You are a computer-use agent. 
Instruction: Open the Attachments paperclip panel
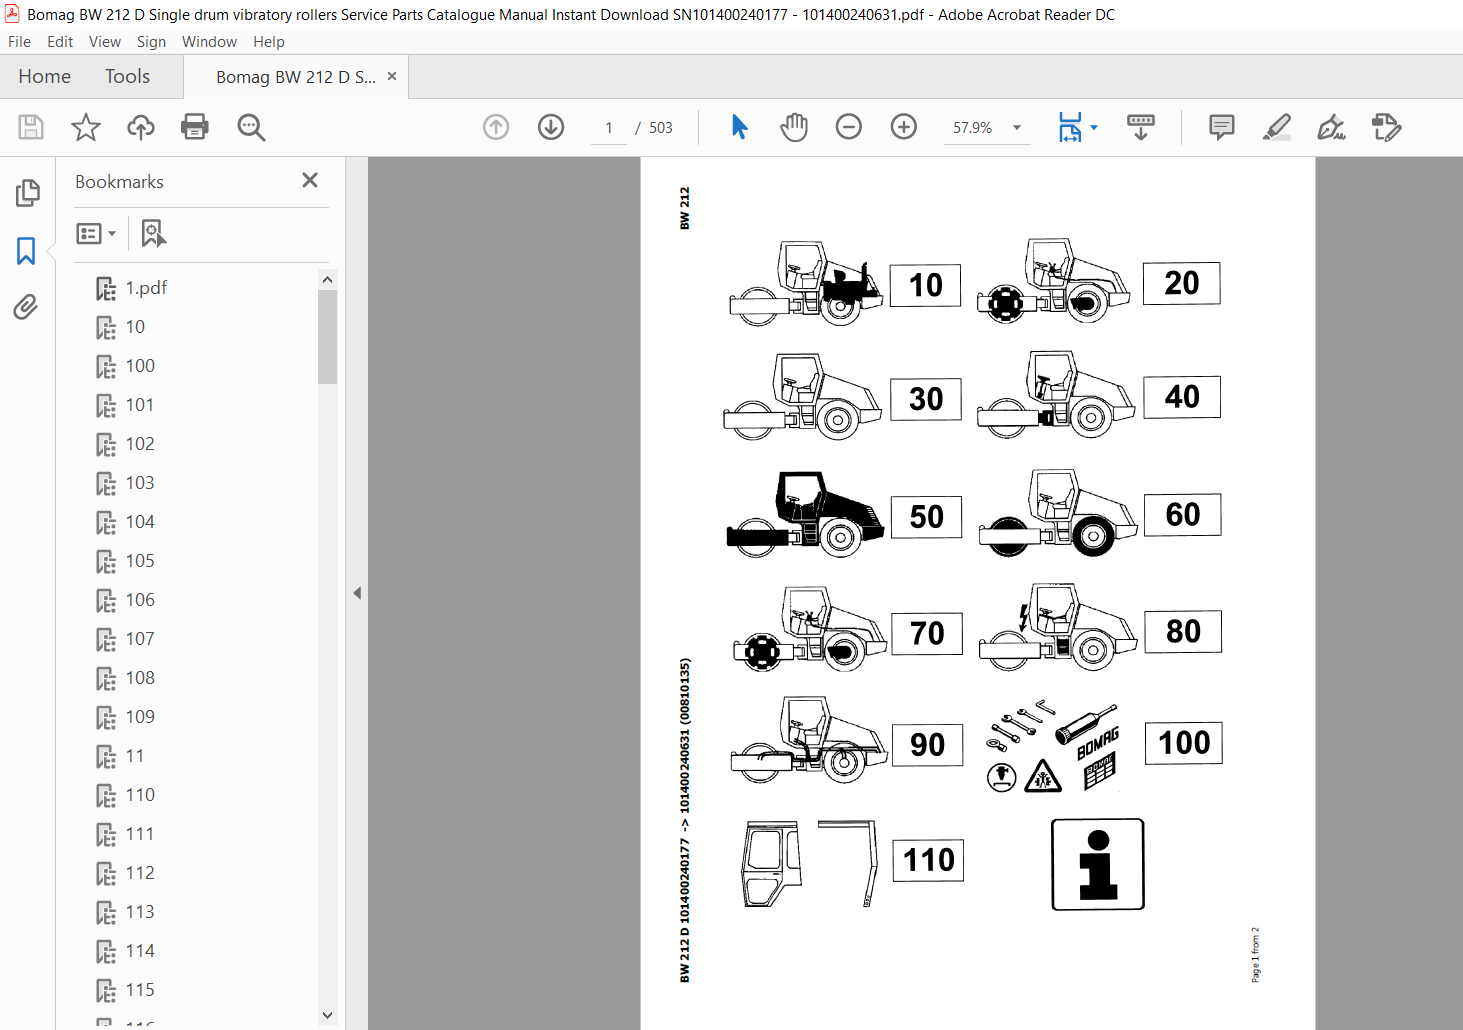(x=26, y=307)
